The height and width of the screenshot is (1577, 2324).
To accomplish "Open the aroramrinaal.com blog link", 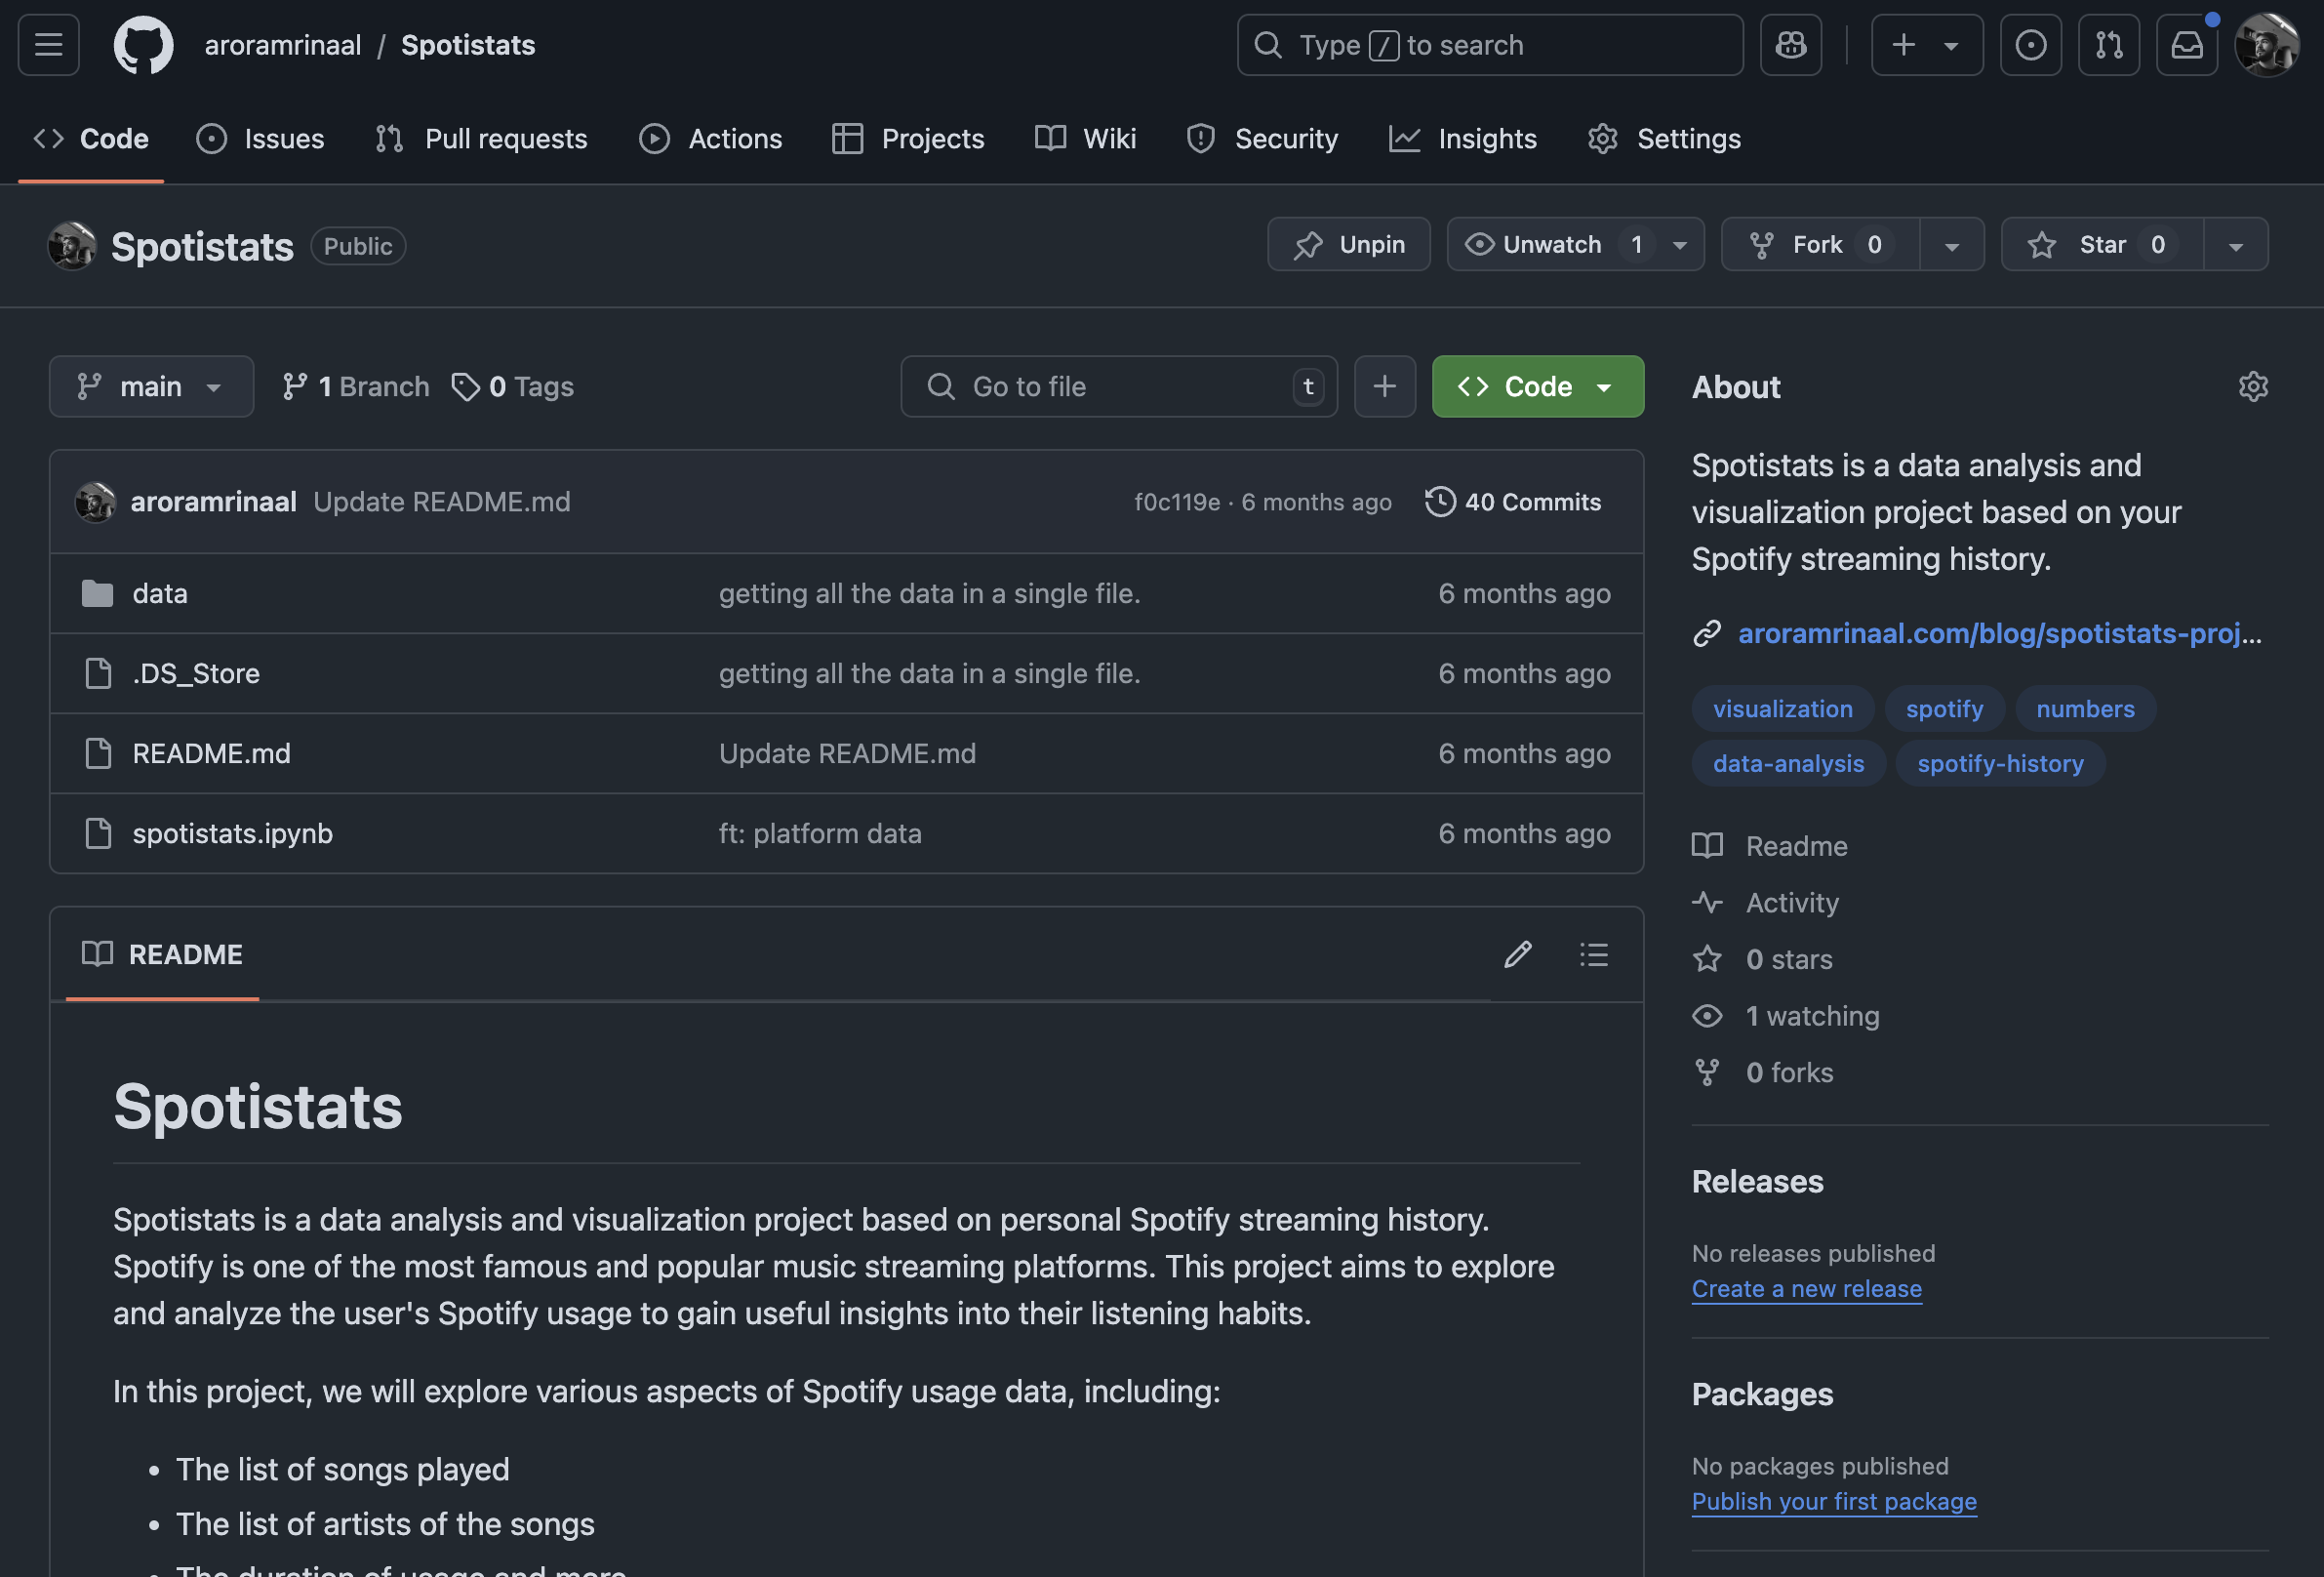I will (x=1999, y=633).
